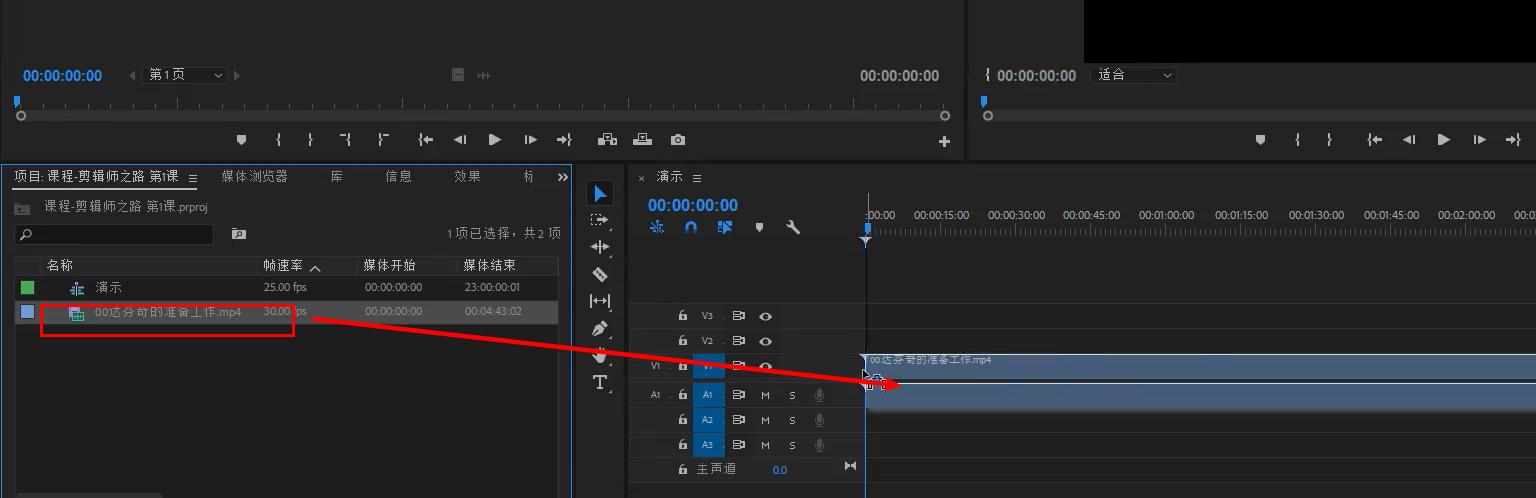
Task: Click Mark In in Program monitor
Action: [x=1297, y=140]
